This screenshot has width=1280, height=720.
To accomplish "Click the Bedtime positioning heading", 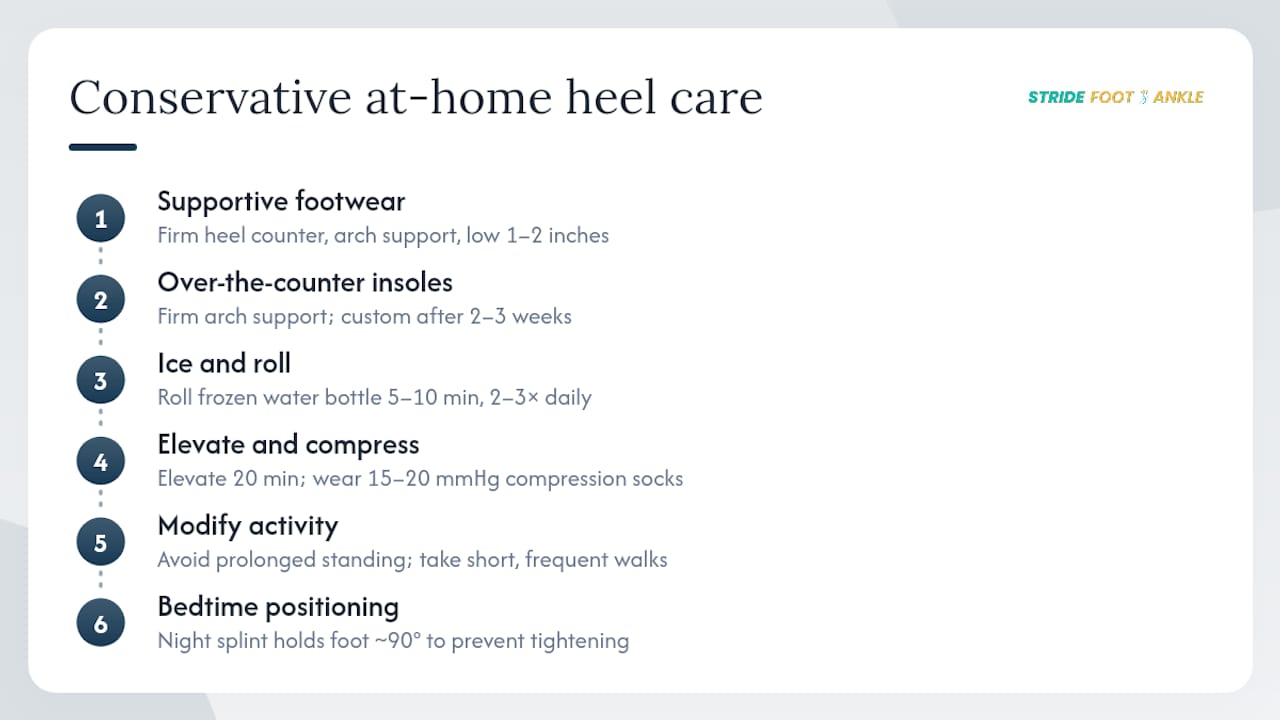I will [x=278, y=606].
